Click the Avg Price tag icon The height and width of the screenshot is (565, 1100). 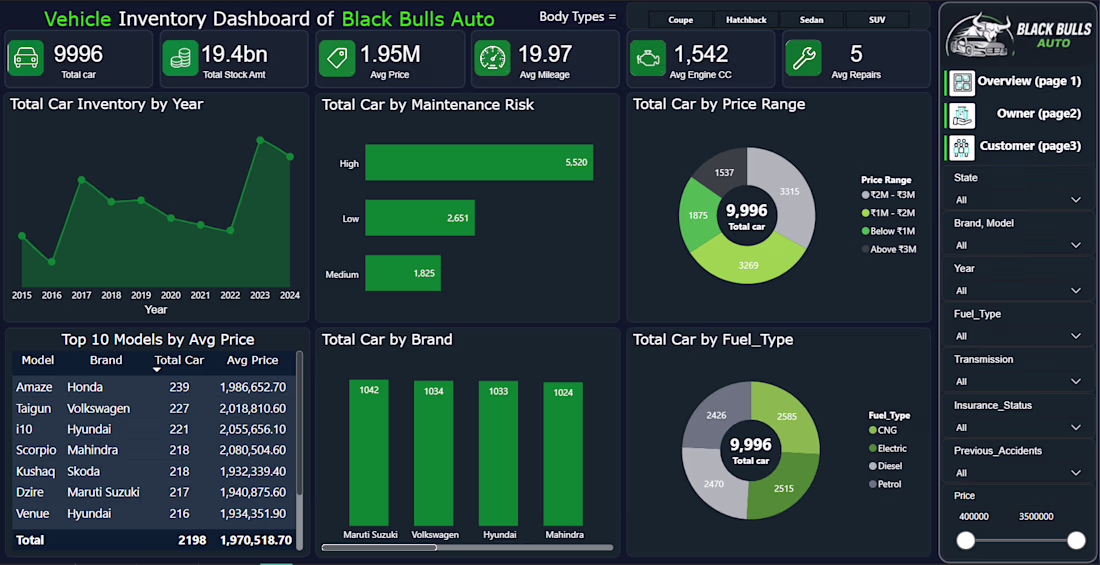click(x=337, y=58)
